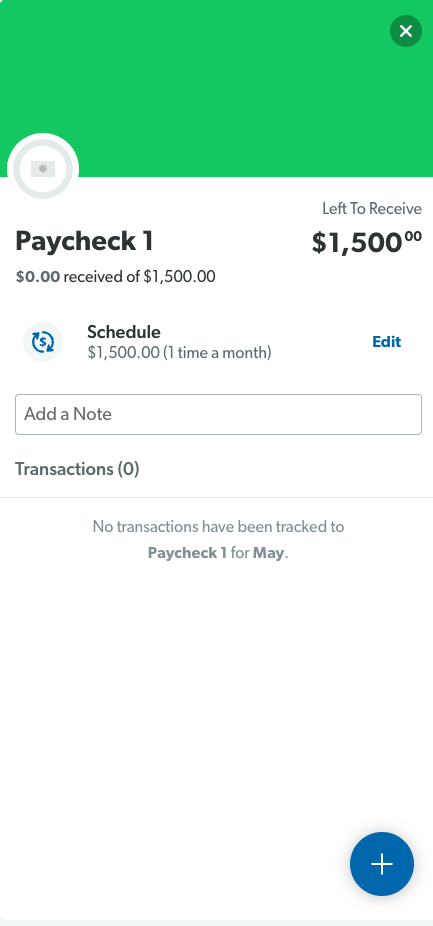Click the received of $1,500.00 text

tap(139, 276)
